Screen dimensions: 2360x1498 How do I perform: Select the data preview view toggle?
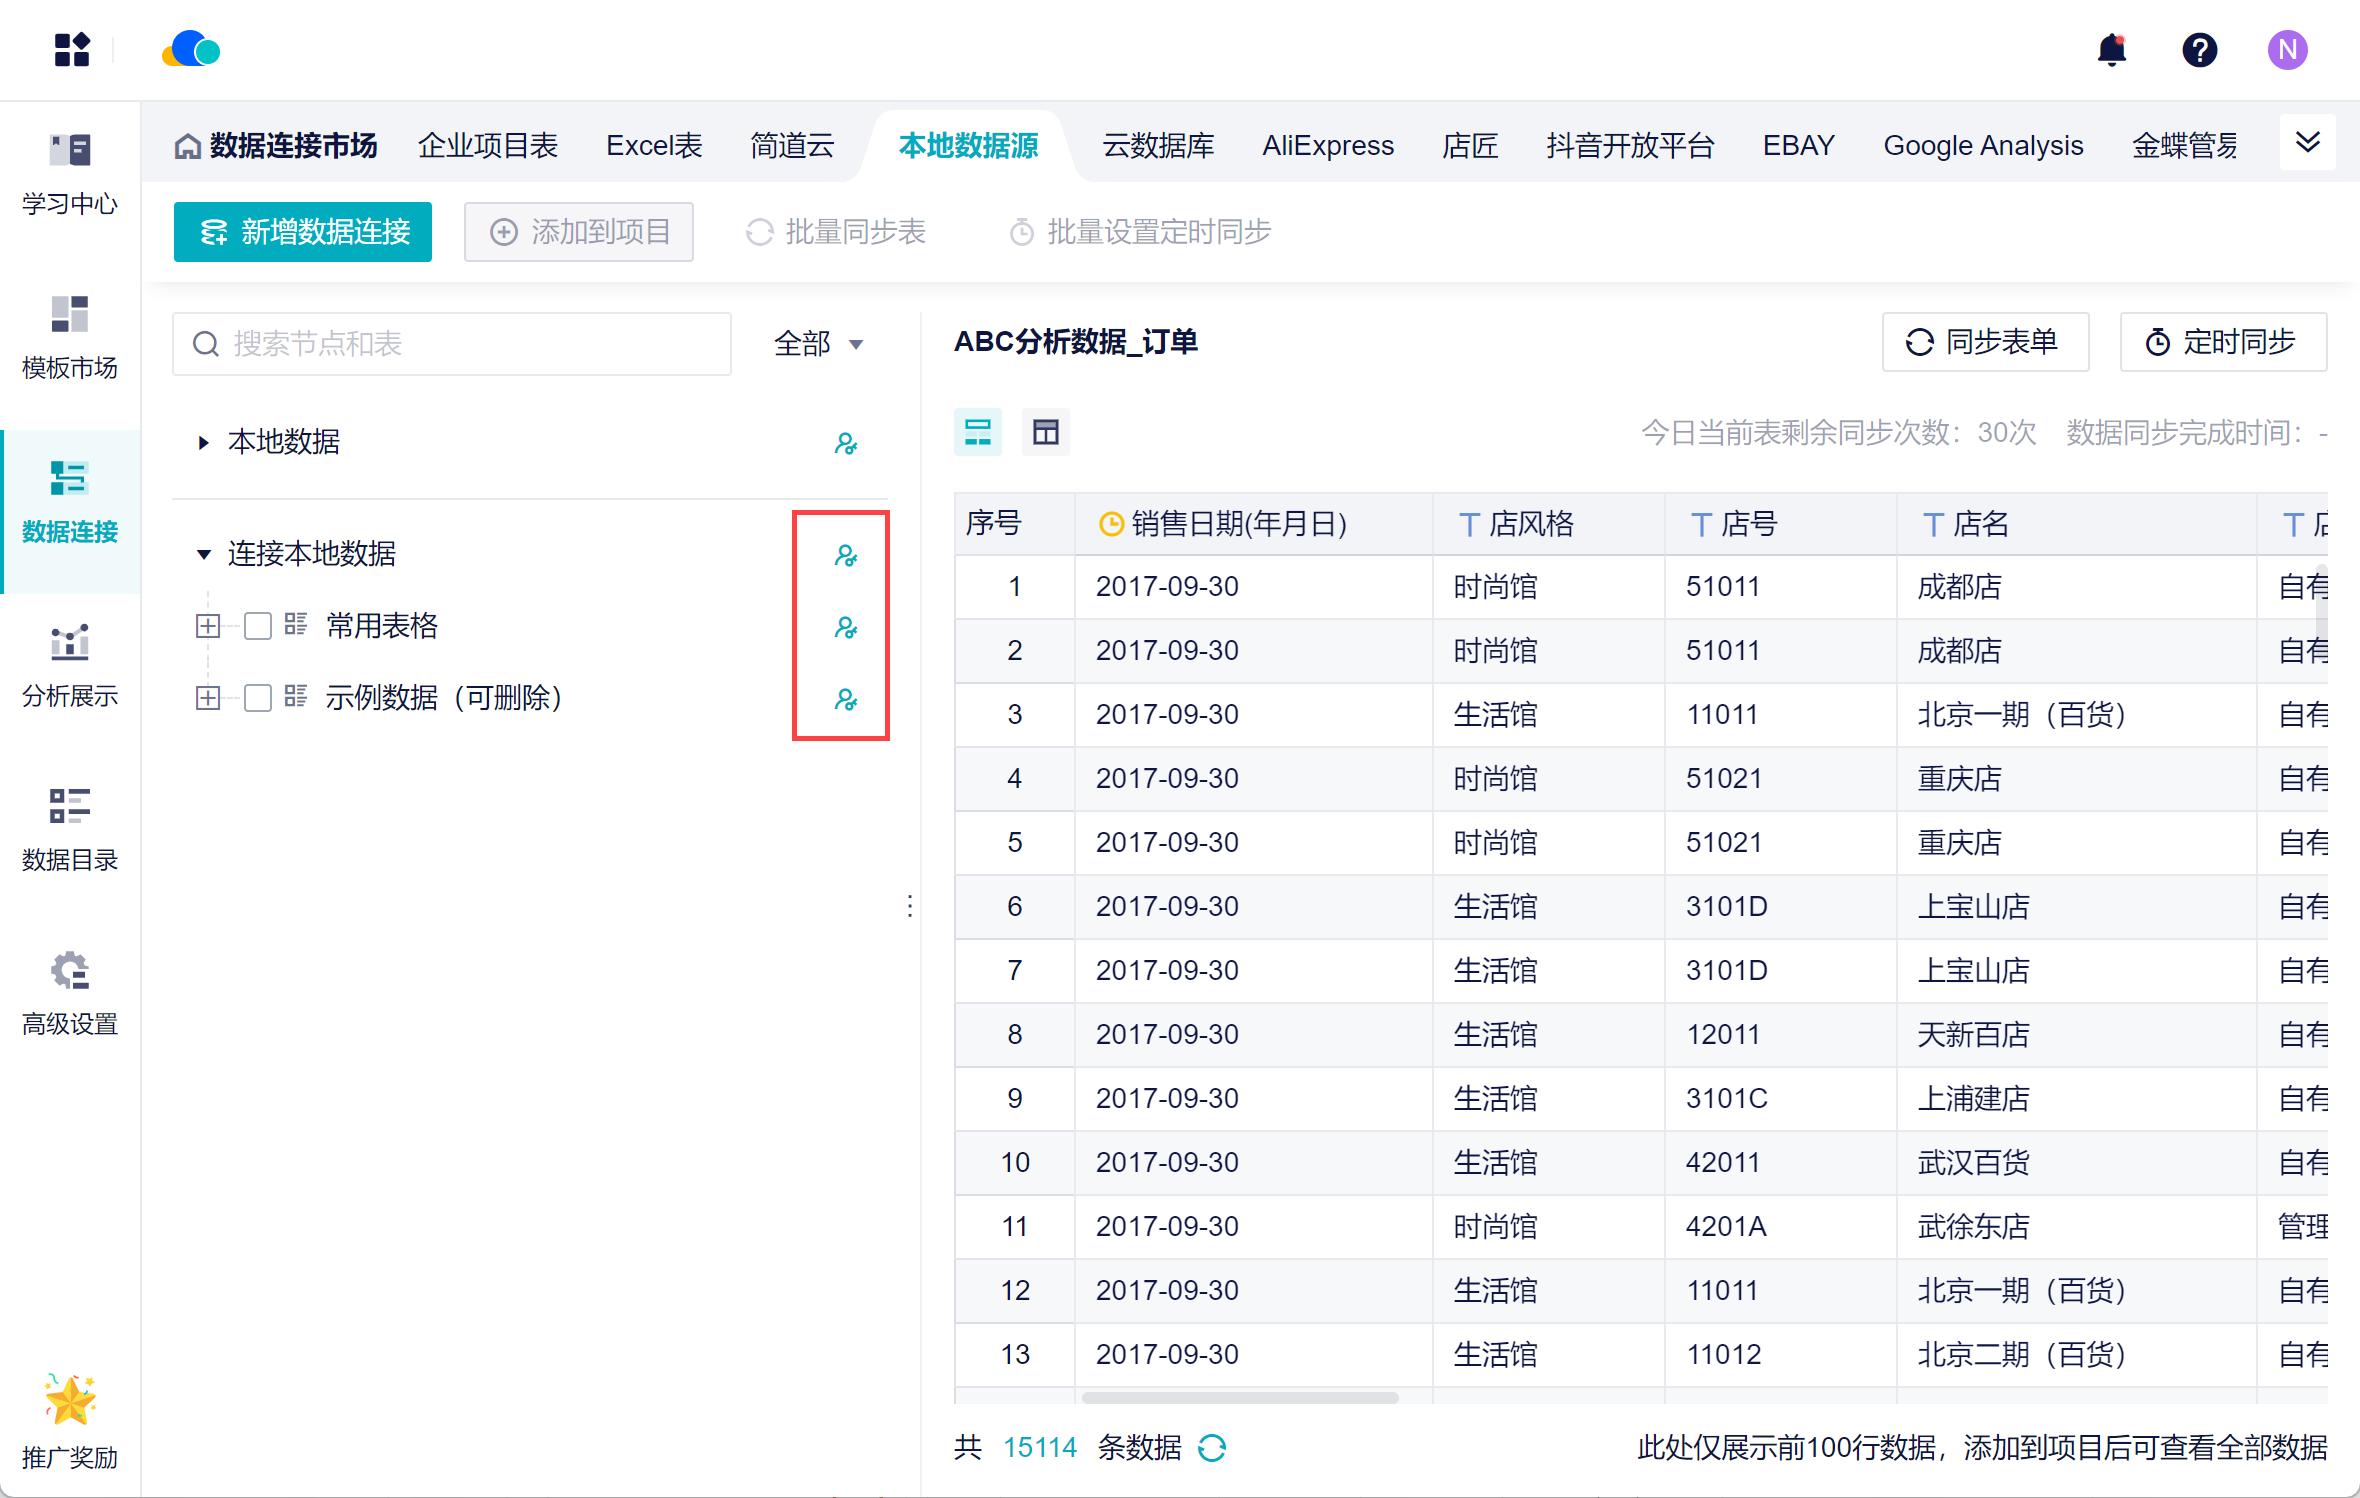(x=977, y=432)
